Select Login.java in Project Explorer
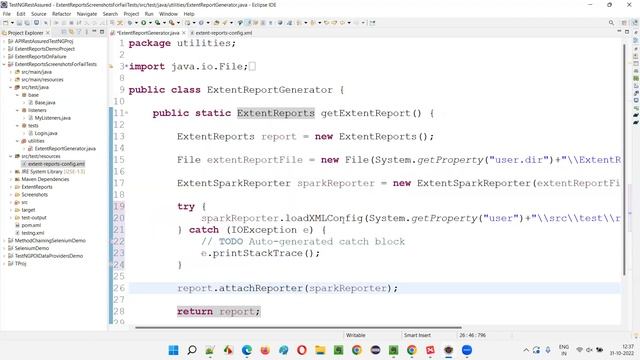This screenshot has height=360, width=640. pos(46,133)
